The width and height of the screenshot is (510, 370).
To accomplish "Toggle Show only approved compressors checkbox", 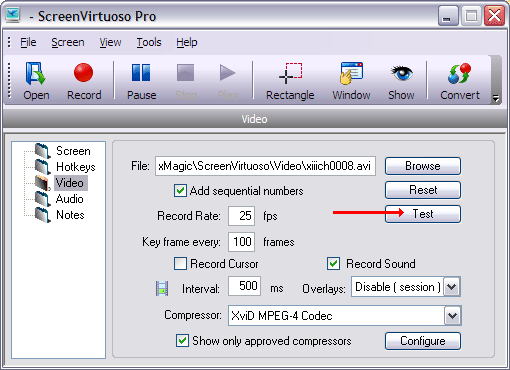I will click(182, 341).
